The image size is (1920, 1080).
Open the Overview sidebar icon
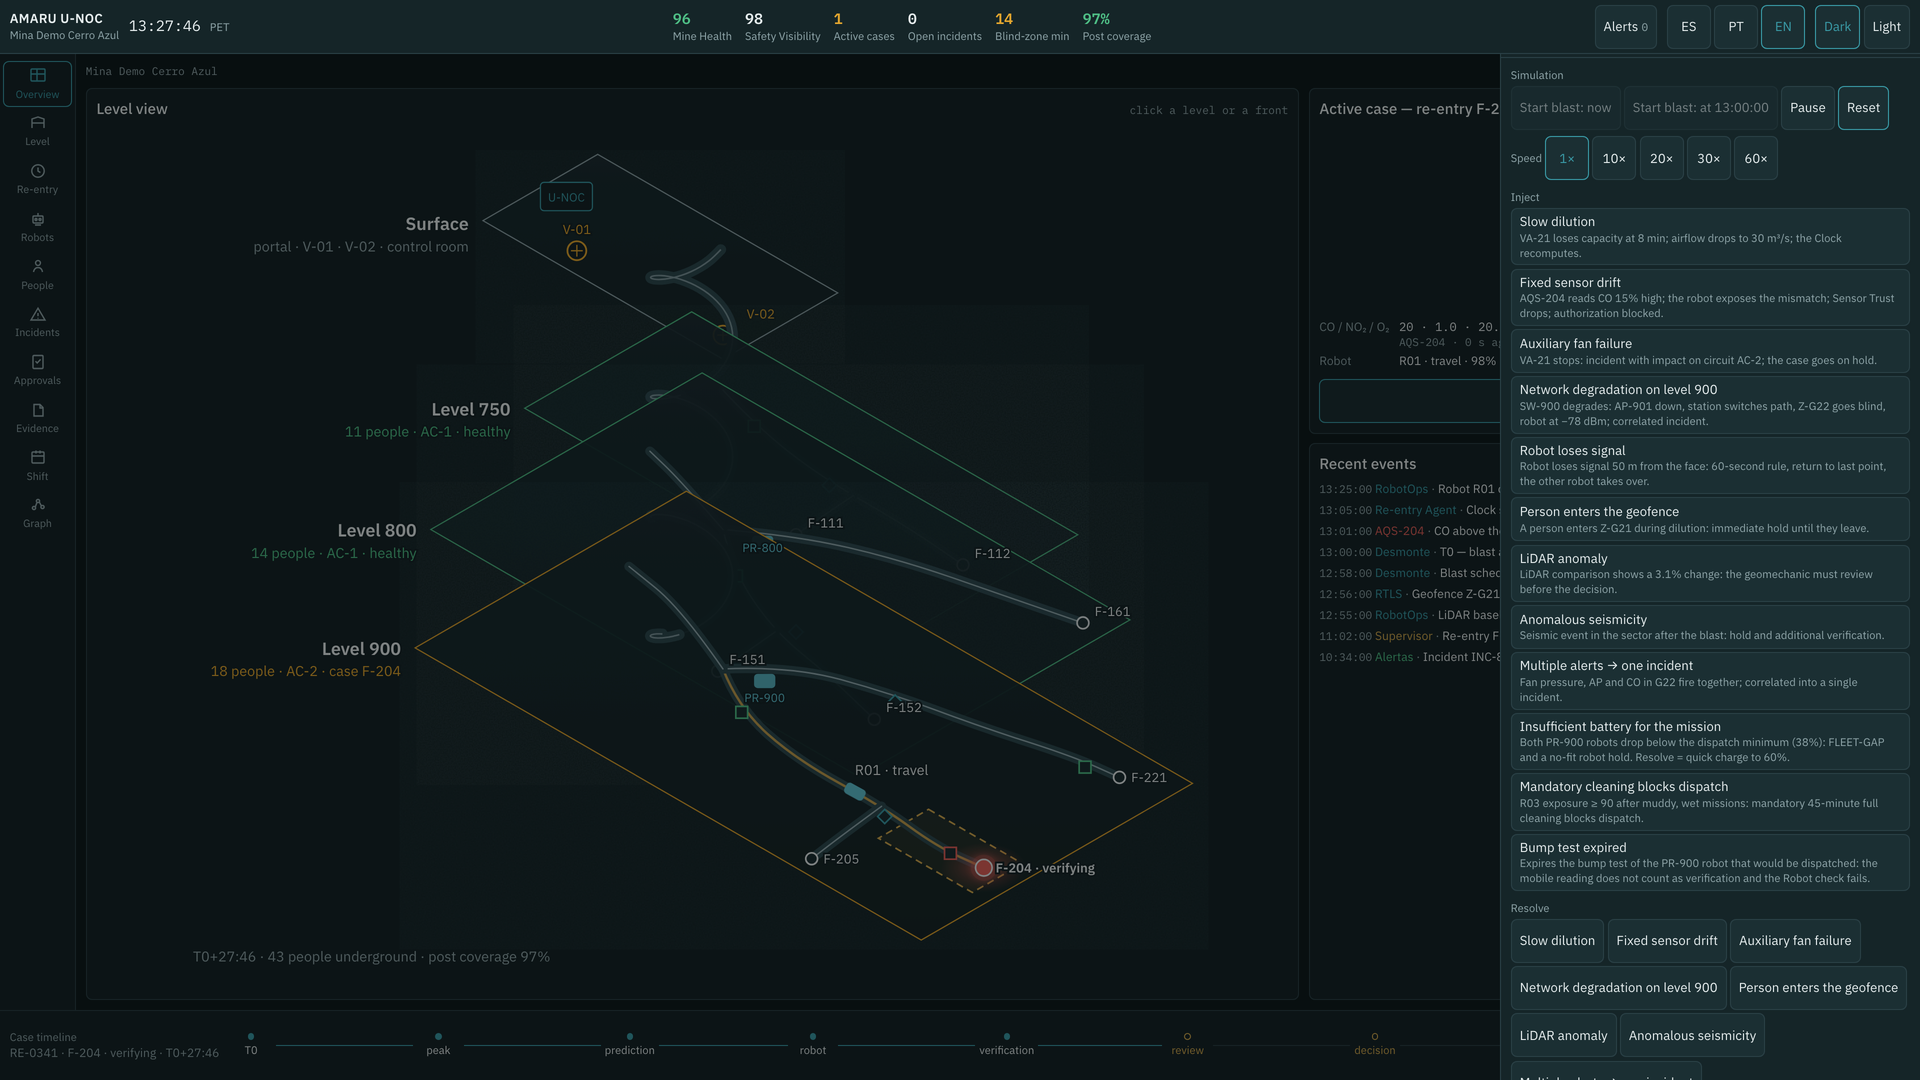click(37, 83)
